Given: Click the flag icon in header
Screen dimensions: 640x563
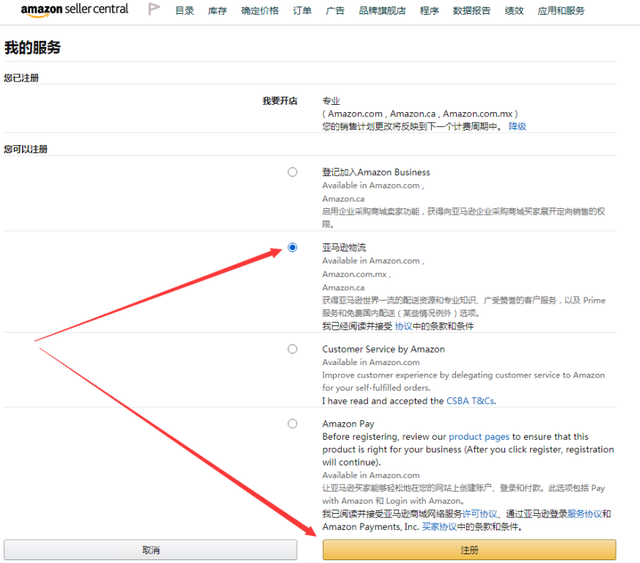Looking at the screenshot, I should 153,9.
